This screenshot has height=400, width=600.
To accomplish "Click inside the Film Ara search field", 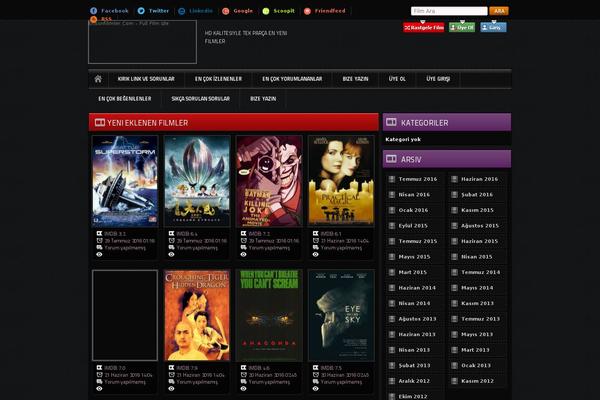I will [x=449, y=11].
